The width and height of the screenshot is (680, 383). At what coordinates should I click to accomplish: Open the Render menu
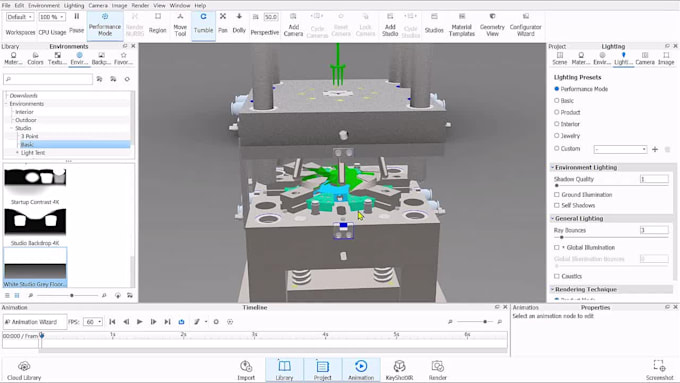(x=140, y=6)
